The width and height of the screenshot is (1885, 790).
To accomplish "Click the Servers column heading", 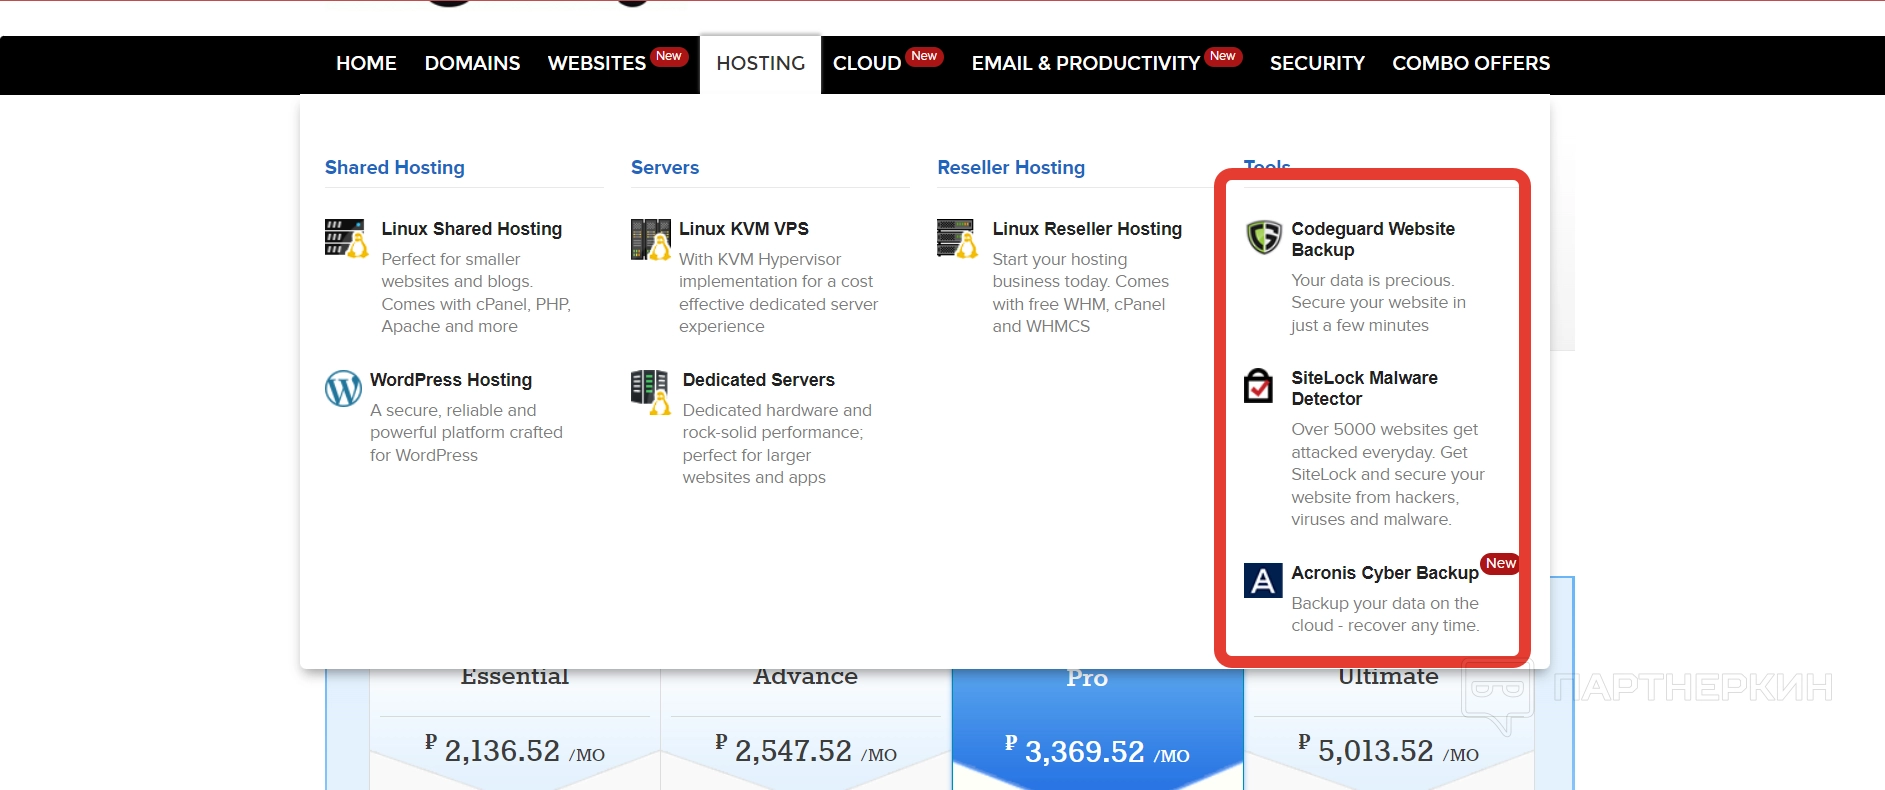I will [665, 168].
